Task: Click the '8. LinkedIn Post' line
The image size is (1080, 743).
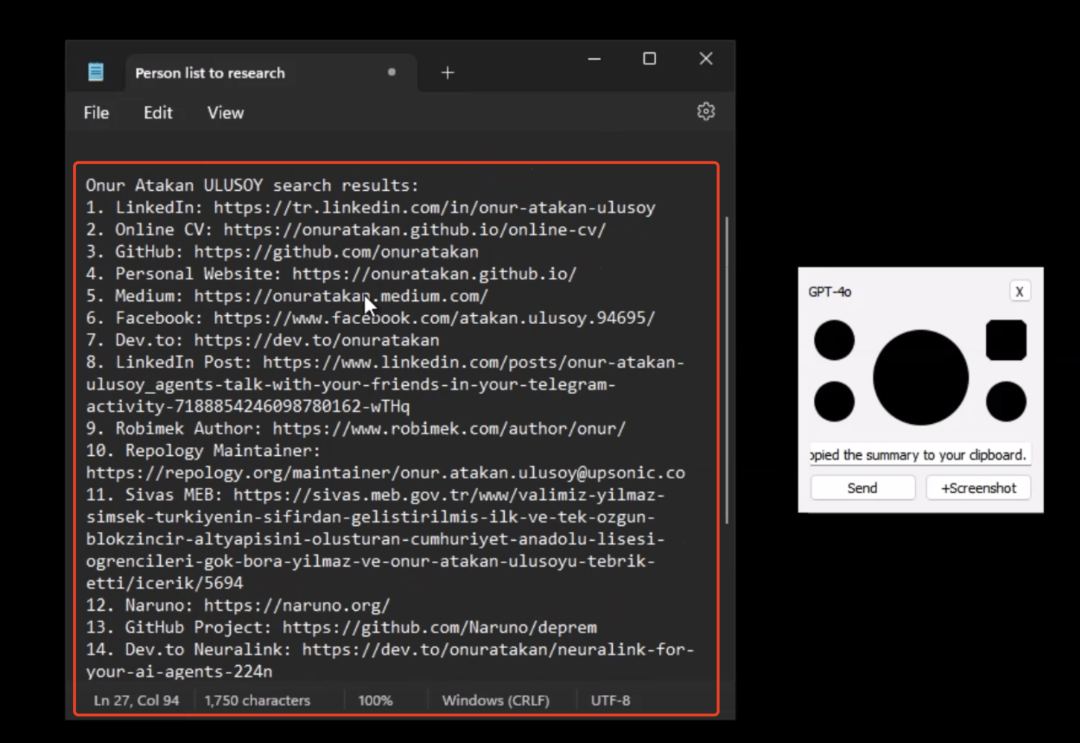Action: [x=385, y=362]
